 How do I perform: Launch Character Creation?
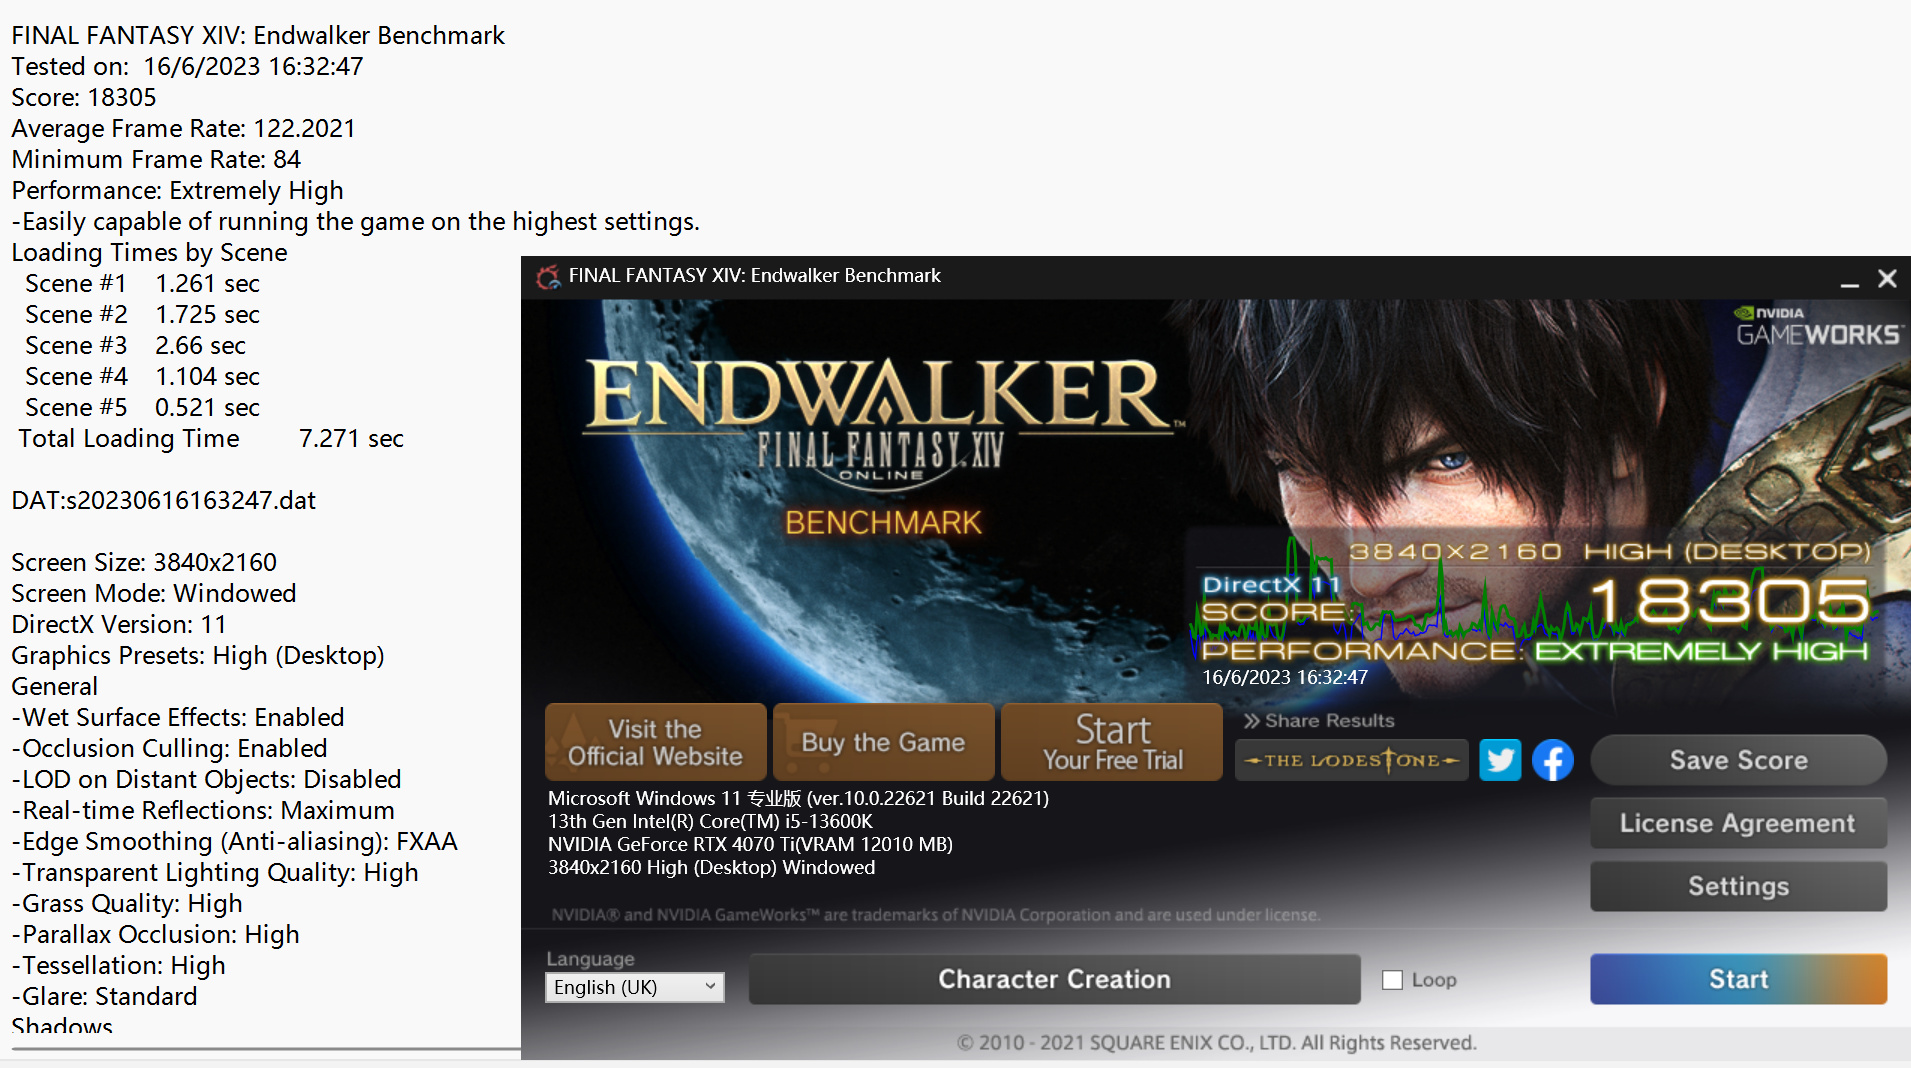[1055, 979]
